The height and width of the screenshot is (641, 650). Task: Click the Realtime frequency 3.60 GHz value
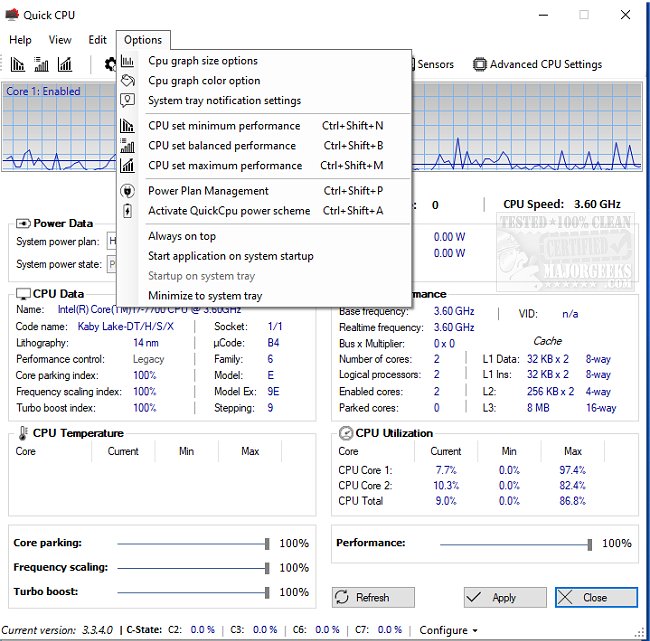(x=454, y=328)
